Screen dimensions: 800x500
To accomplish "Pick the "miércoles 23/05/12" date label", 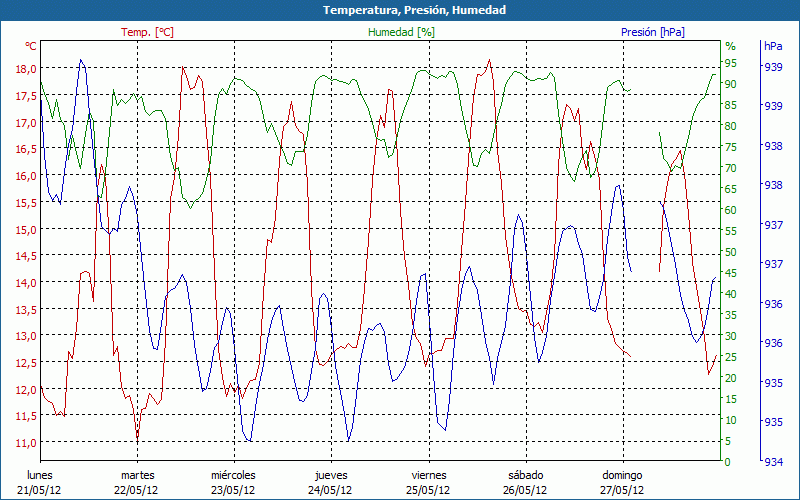I will tap(233, 482).
